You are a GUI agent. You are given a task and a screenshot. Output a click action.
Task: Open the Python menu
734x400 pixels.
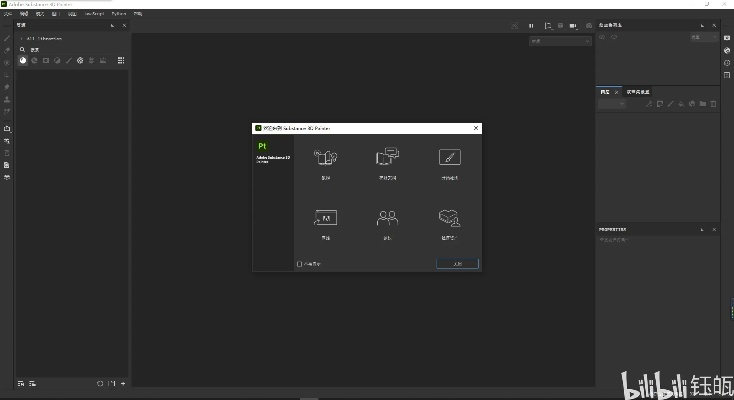119,14
